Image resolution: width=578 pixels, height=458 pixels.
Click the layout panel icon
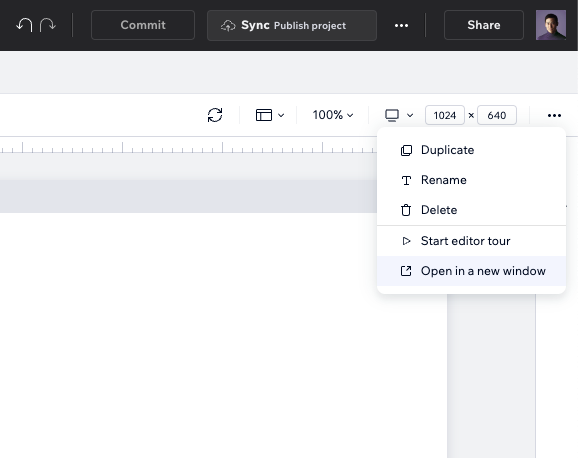coord(264,115)
